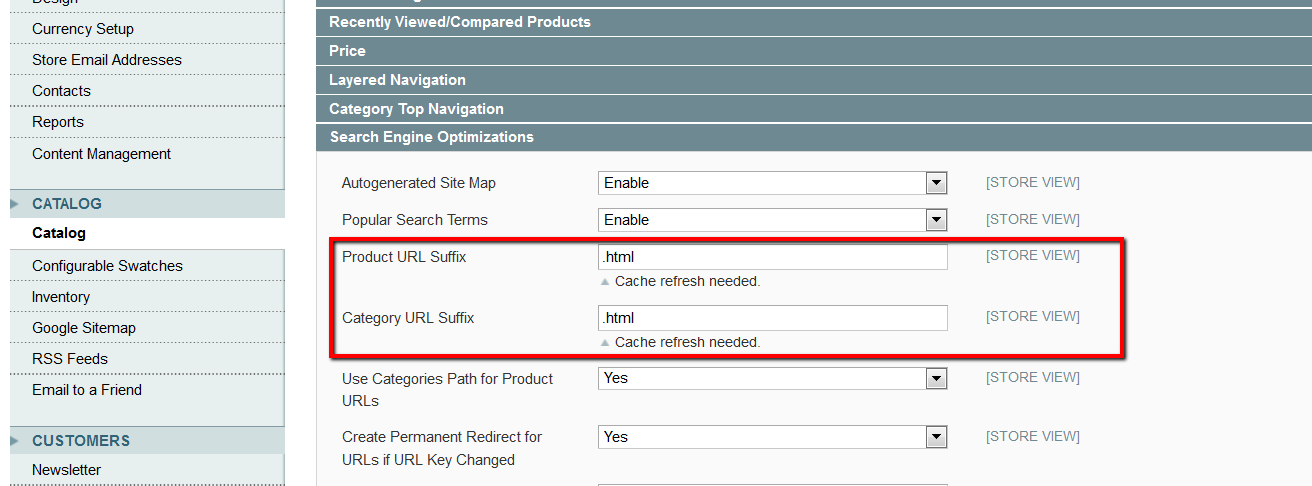Open Use Categories Path for Product URLs dropdown
Screen dimensions: 1312x486
coord(772,378)
